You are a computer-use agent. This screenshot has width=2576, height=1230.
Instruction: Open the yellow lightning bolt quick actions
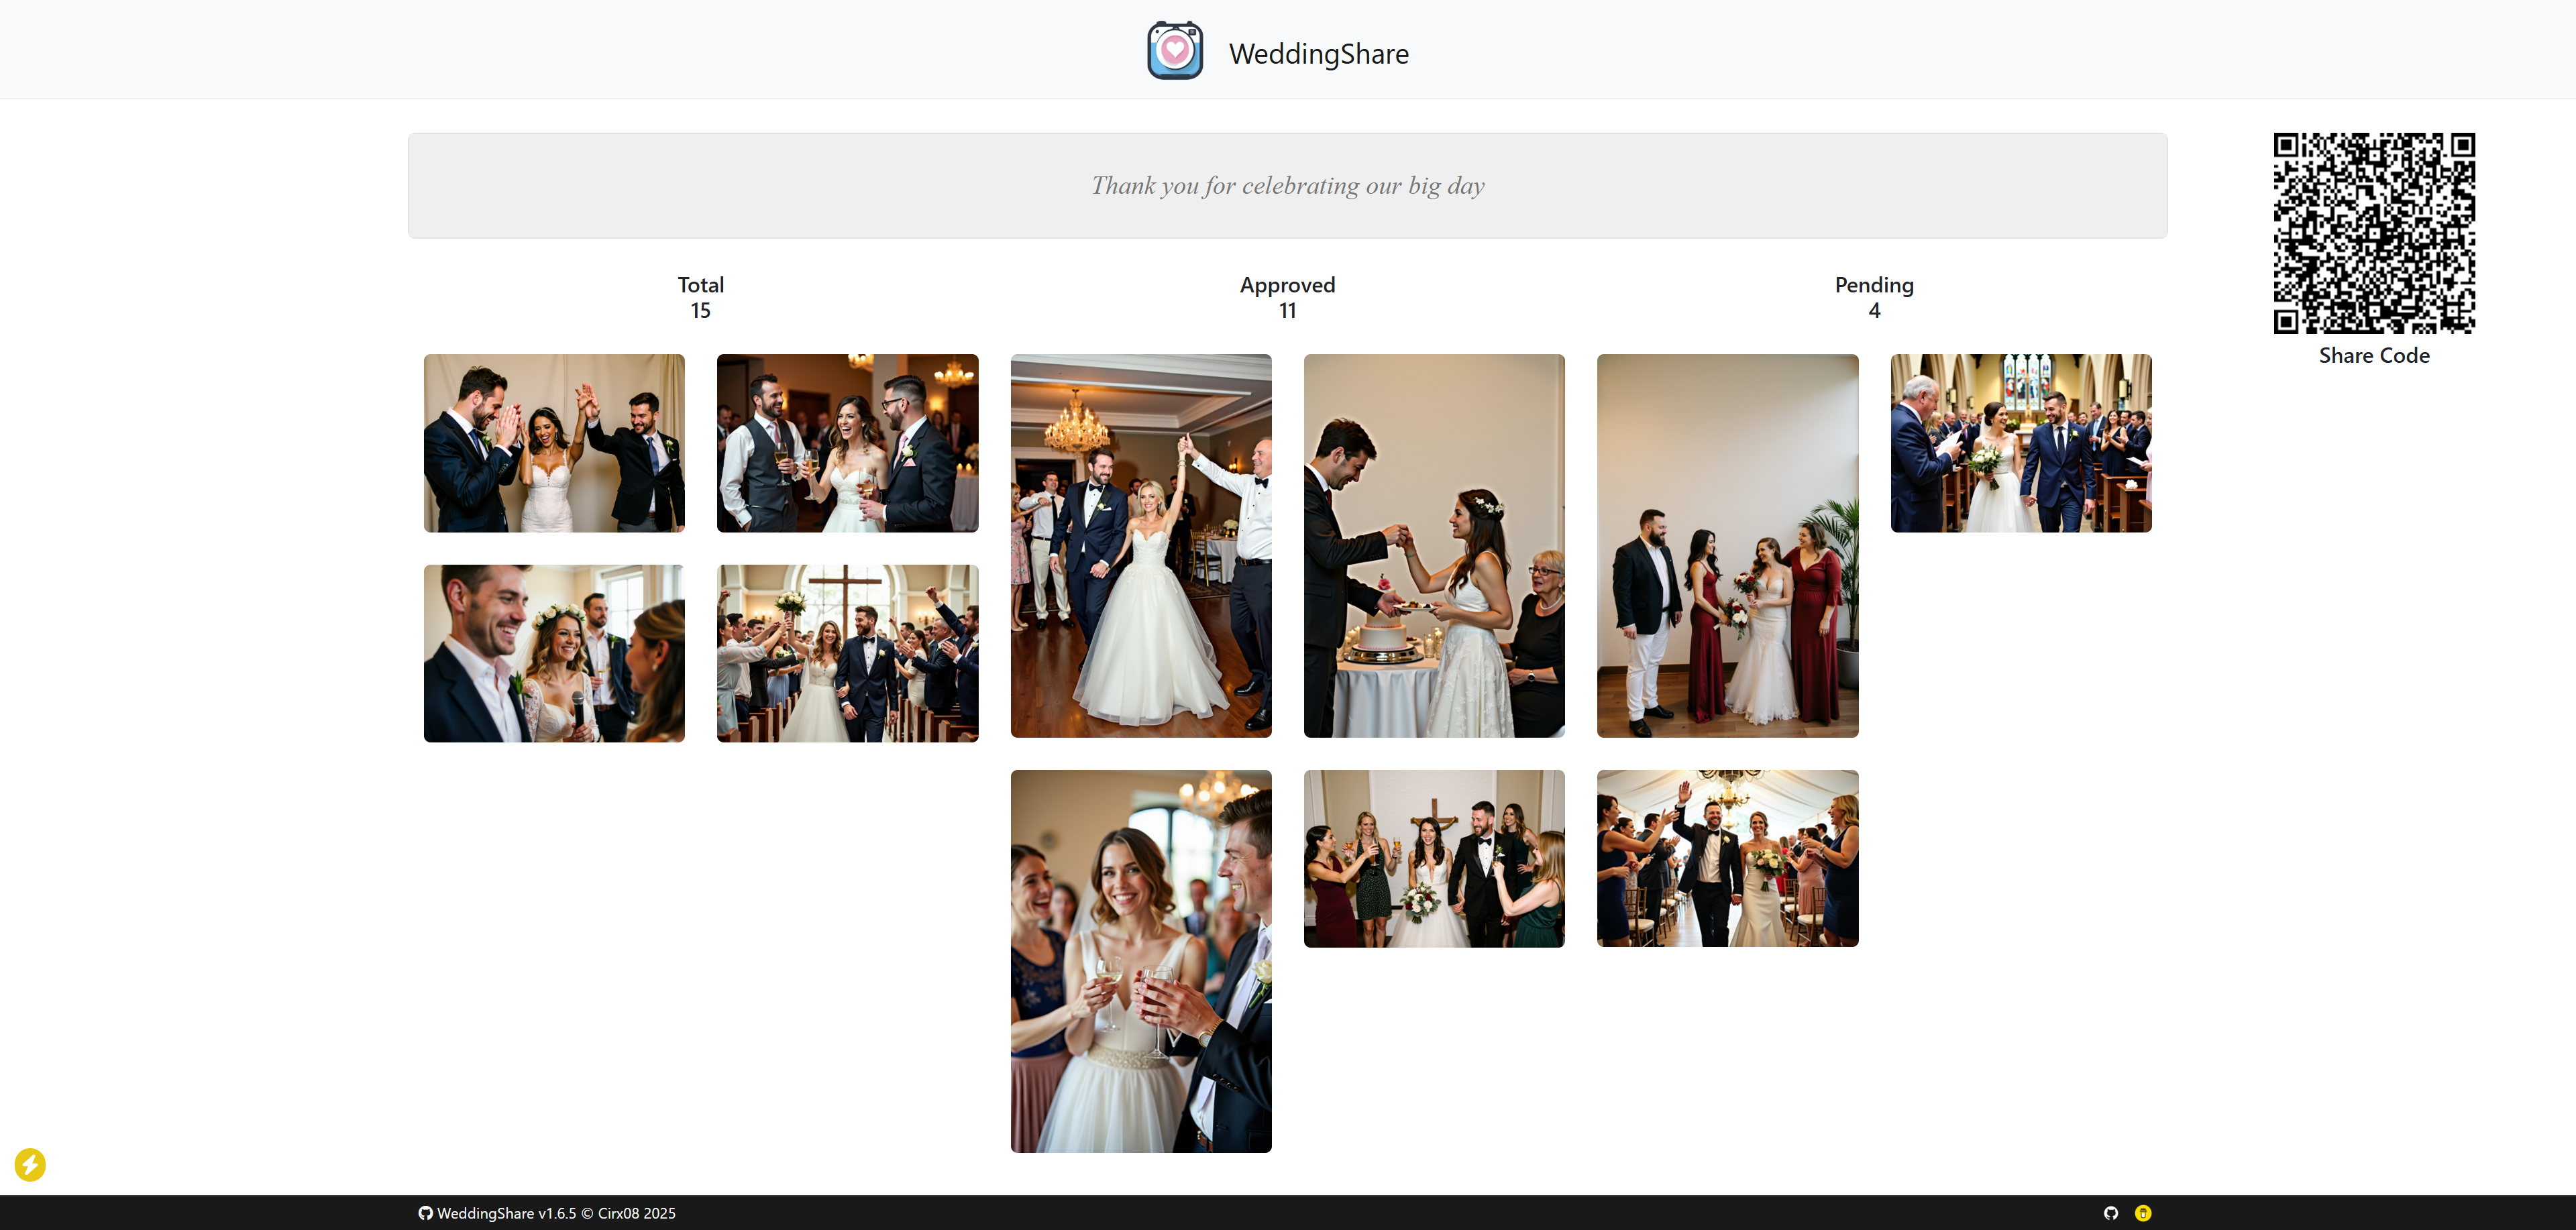[x=30, y=1164]
